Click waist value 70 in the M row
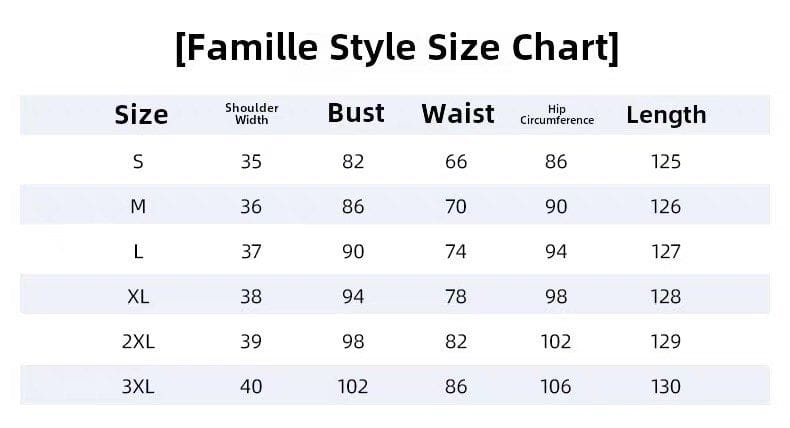 pyautogui.click(x=456, y=207)
